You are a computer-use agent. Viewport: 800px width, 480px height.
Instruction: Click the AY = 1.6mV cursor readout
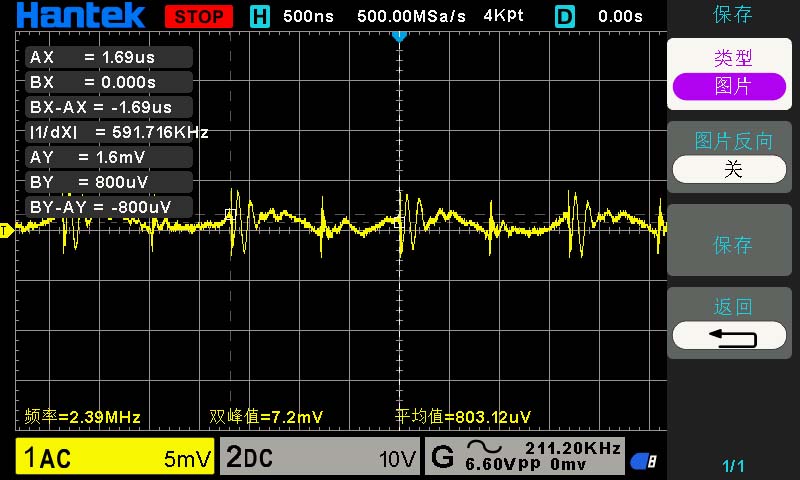coord(109,157)
